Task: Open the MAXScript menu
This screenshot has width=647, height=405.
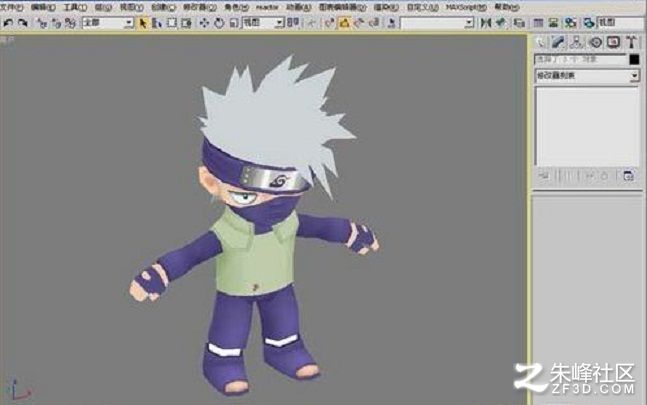Action: tap(466, 7)
